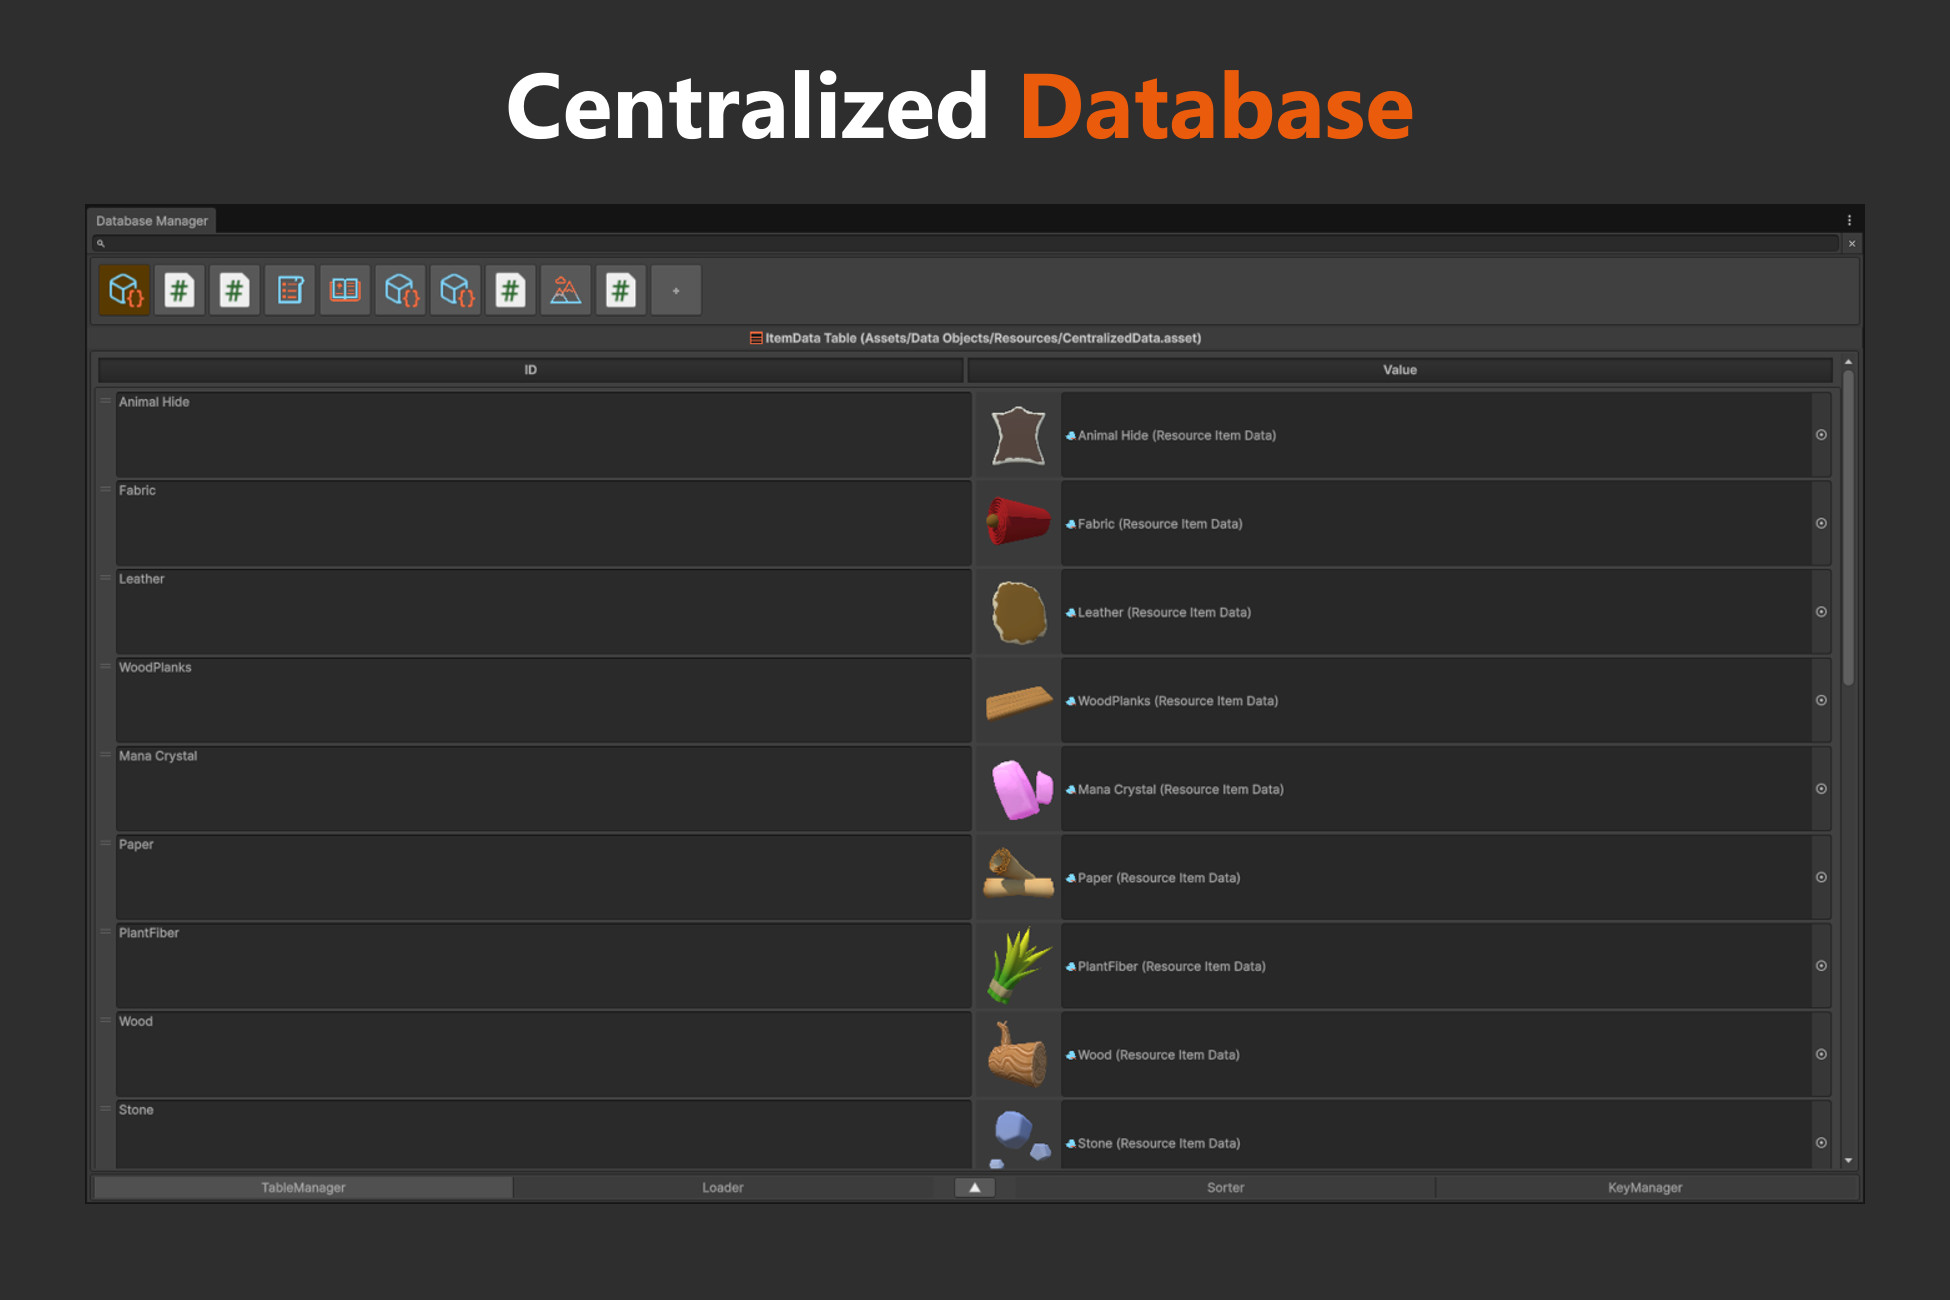Open the orange book table icon
Screen dimensions: 1950x1300
click(344, 290)
